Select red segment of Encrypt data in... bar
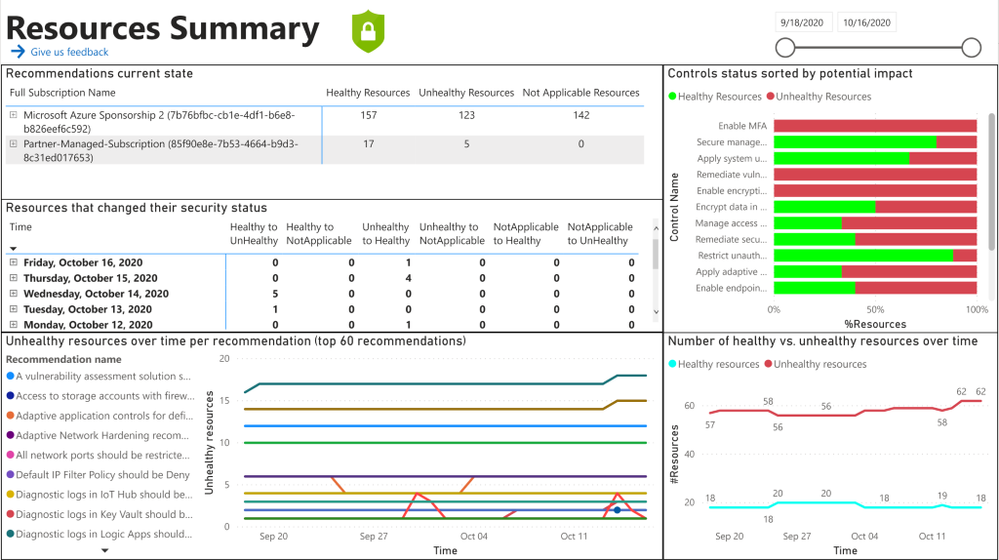Screen dimensions: 999x560 point(926,206)
